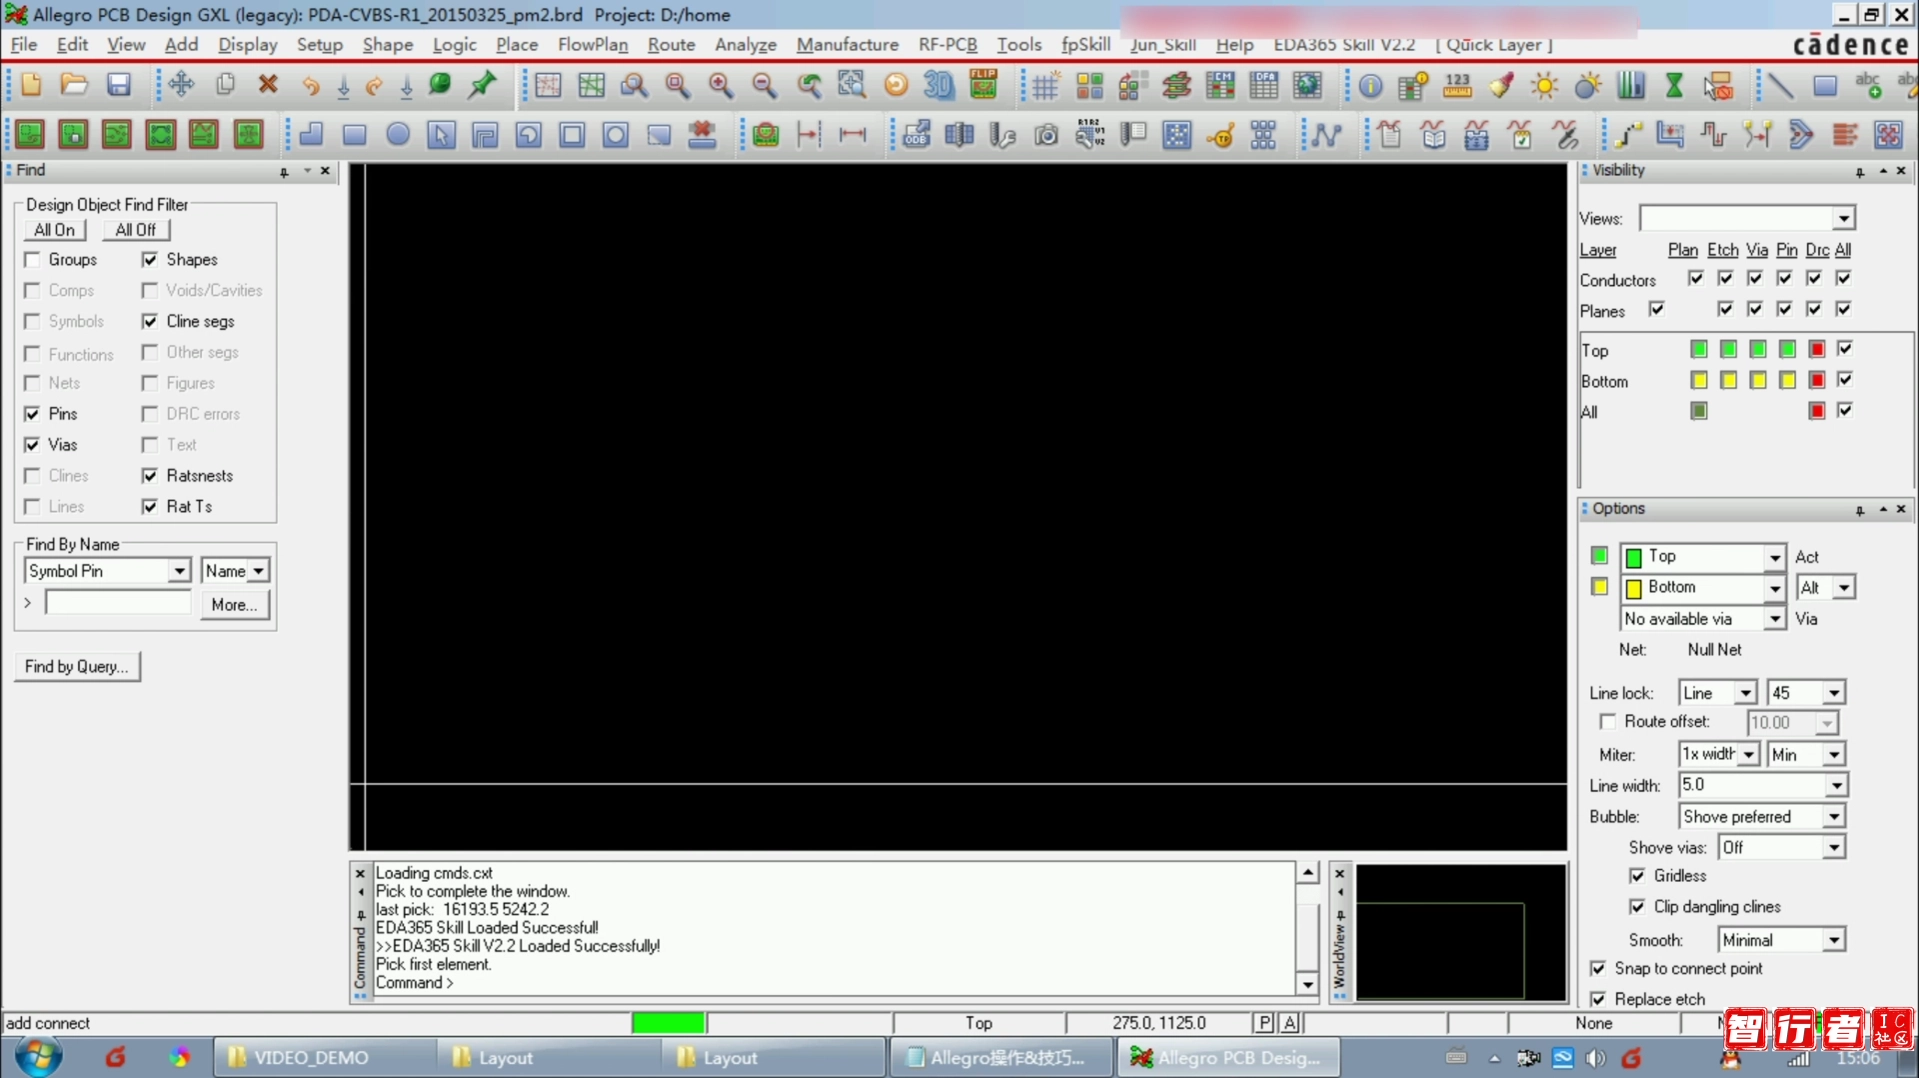Toggle Clip dangling clines checkbox

pos(1637,906)
